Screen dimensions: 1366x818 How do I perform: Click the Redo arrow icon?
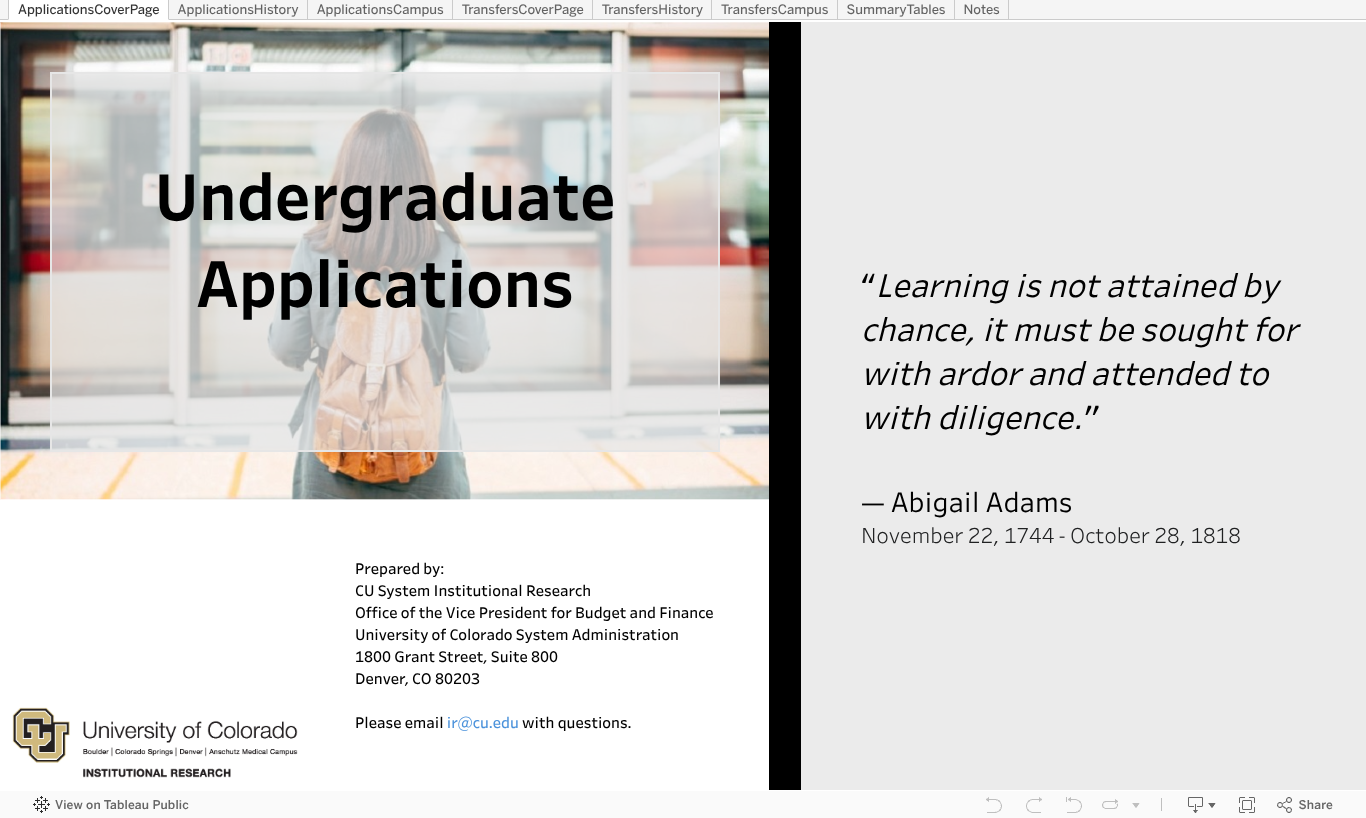(x=1034, y=805)
